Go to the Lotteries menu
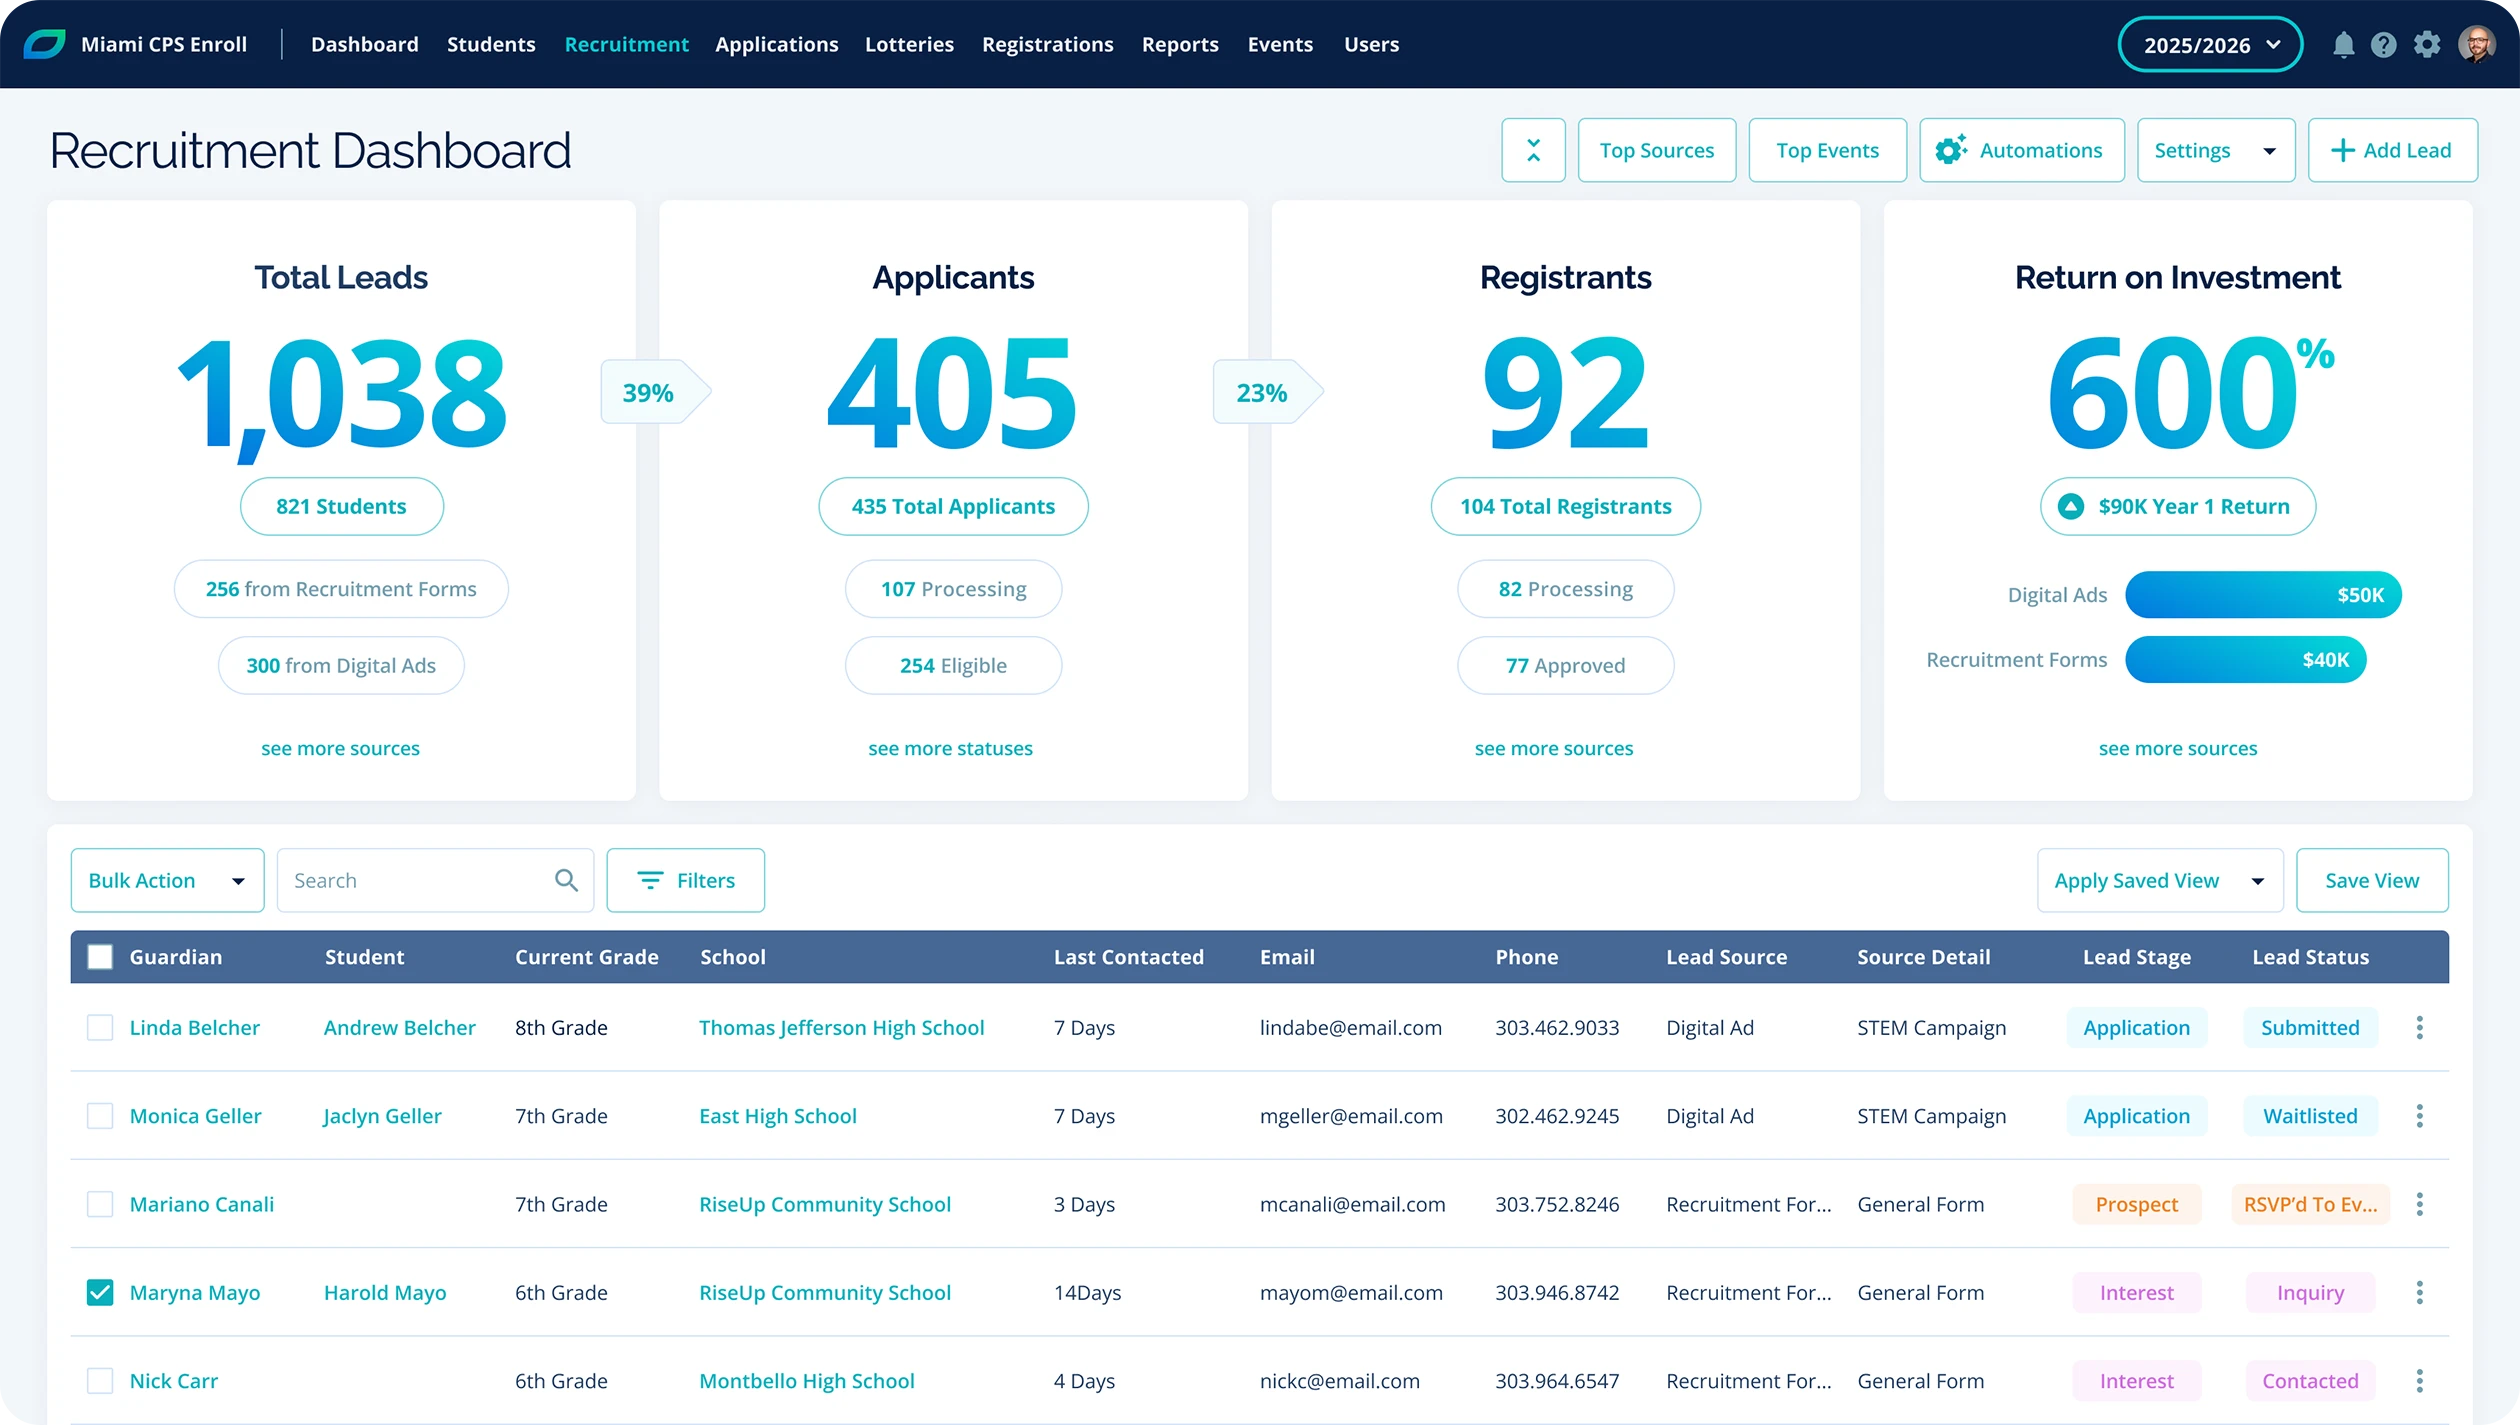The width and height of the screenshot is (2520, 1425). (909, 44)
